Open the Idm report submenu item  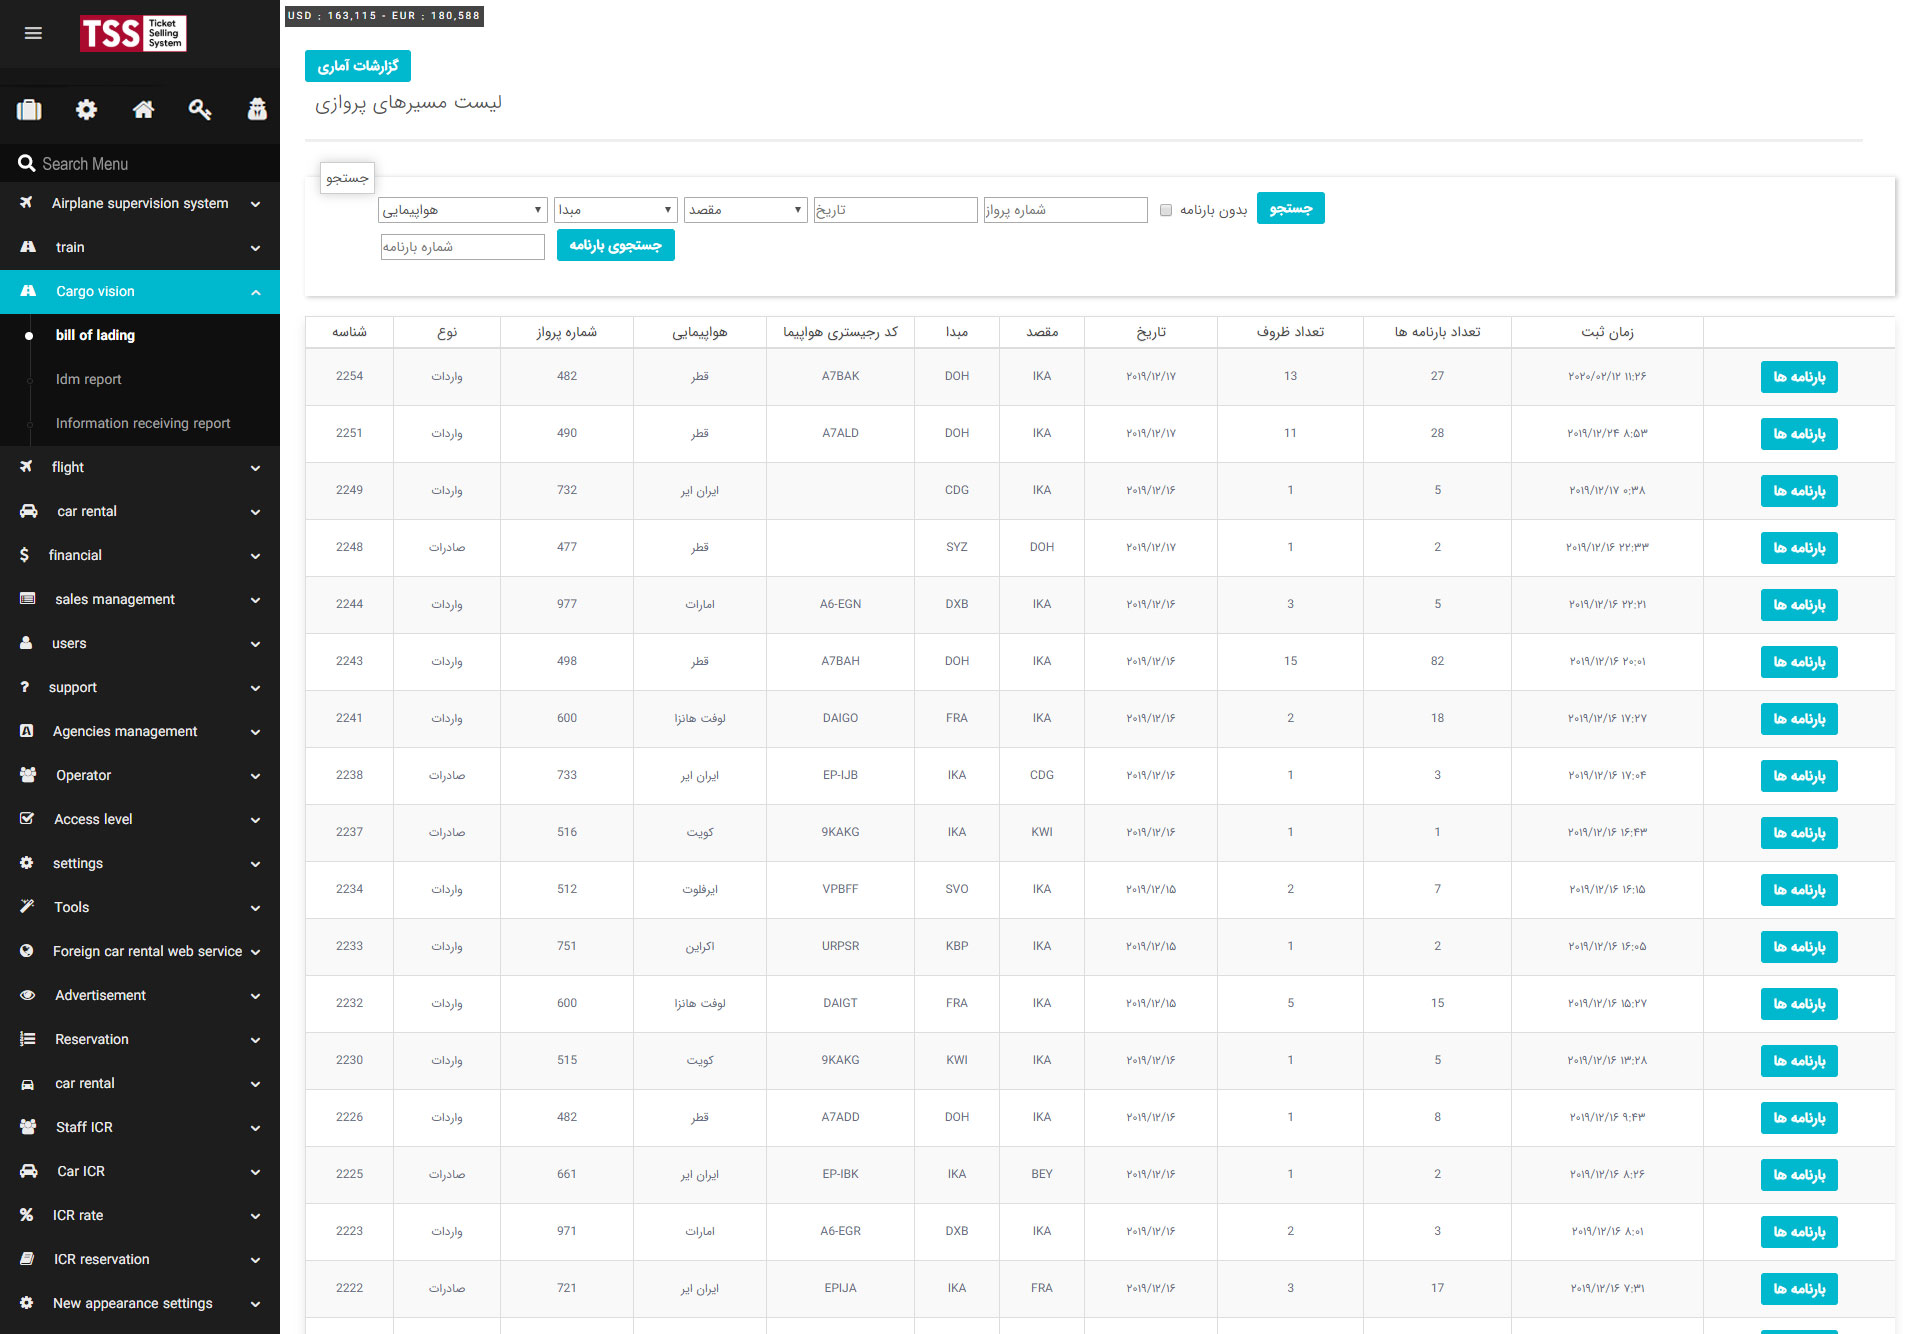88,379
